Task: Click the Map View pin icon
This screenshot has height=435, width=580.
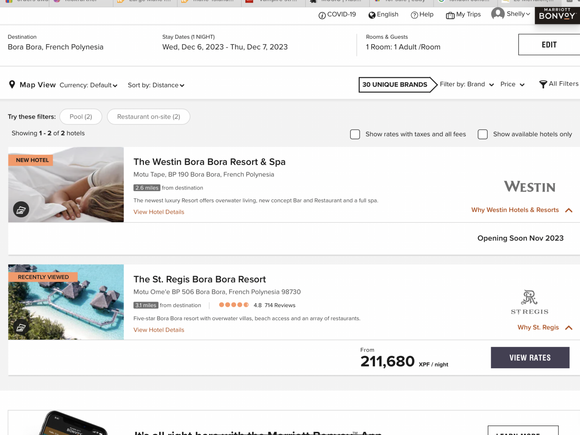Action: click(12, 85)
